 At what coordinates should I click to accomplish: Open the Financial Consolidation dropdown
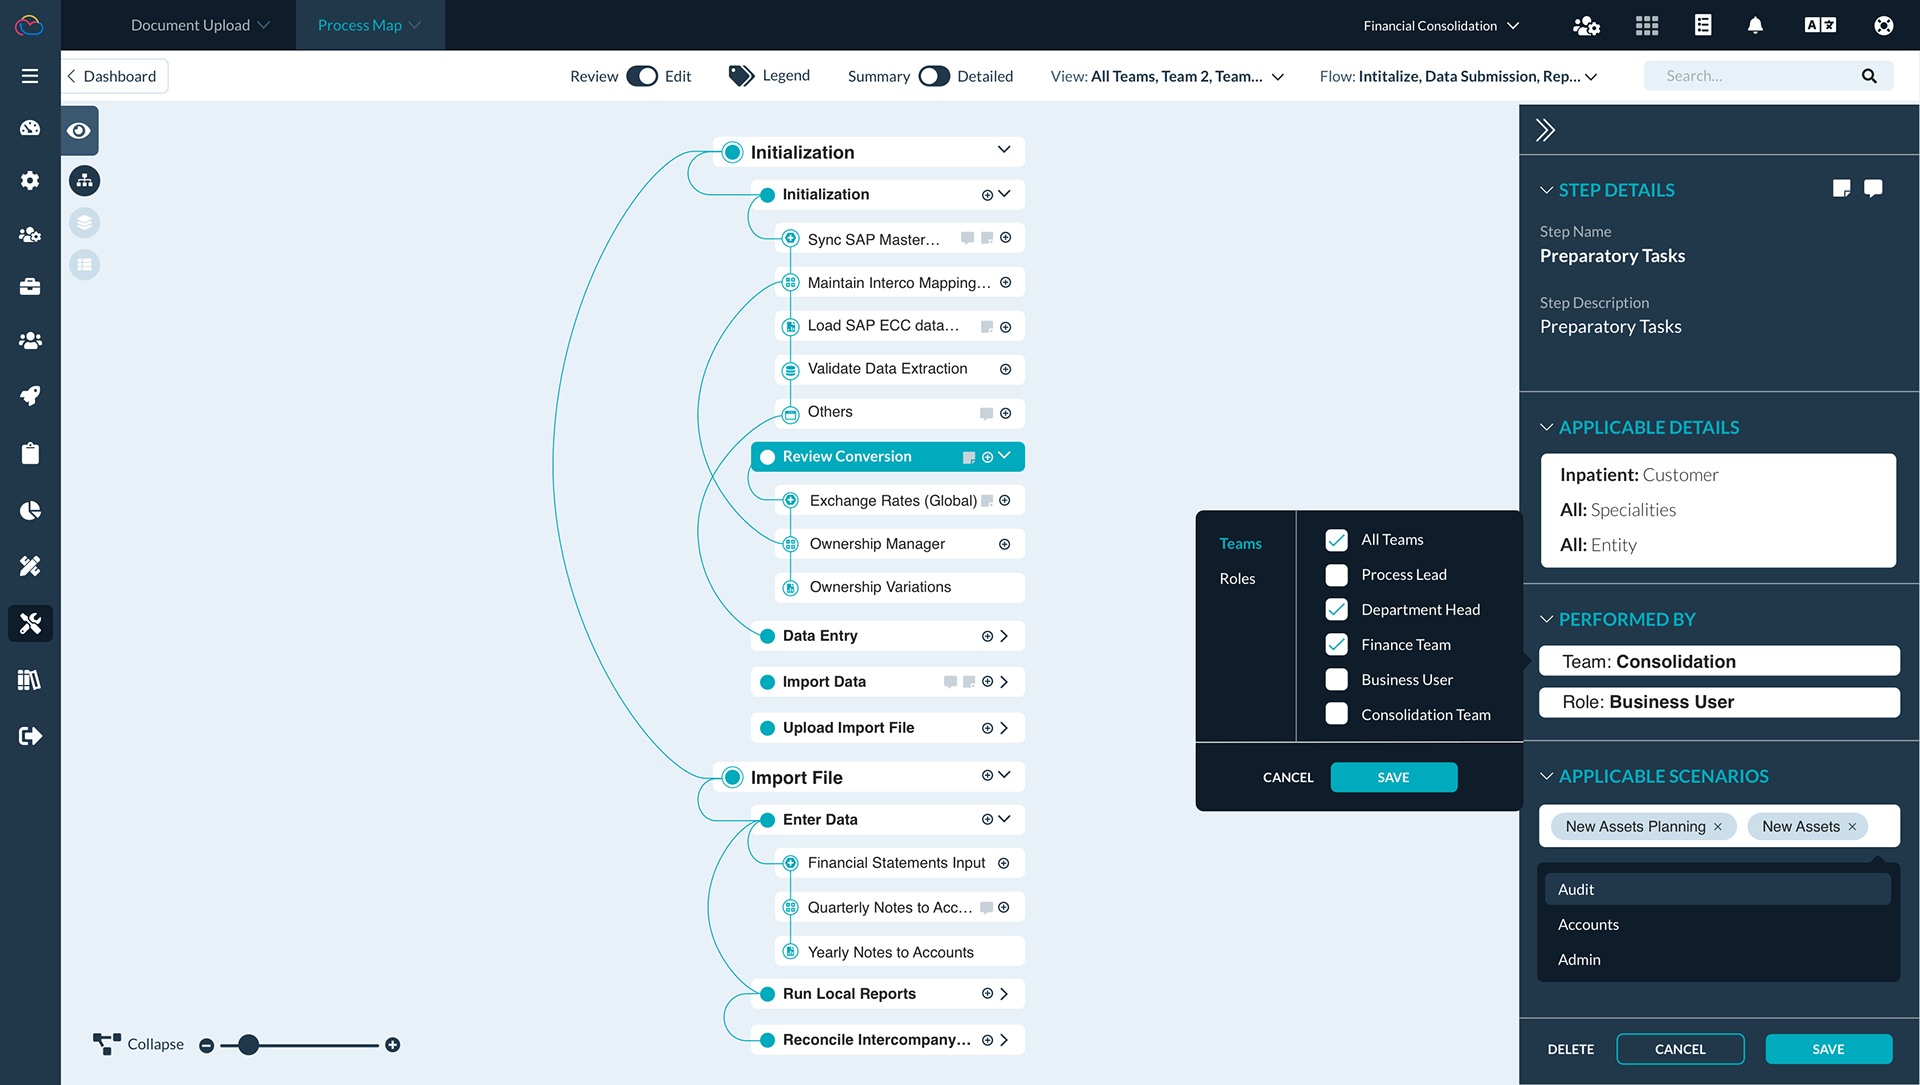[x=1440, y=26]
